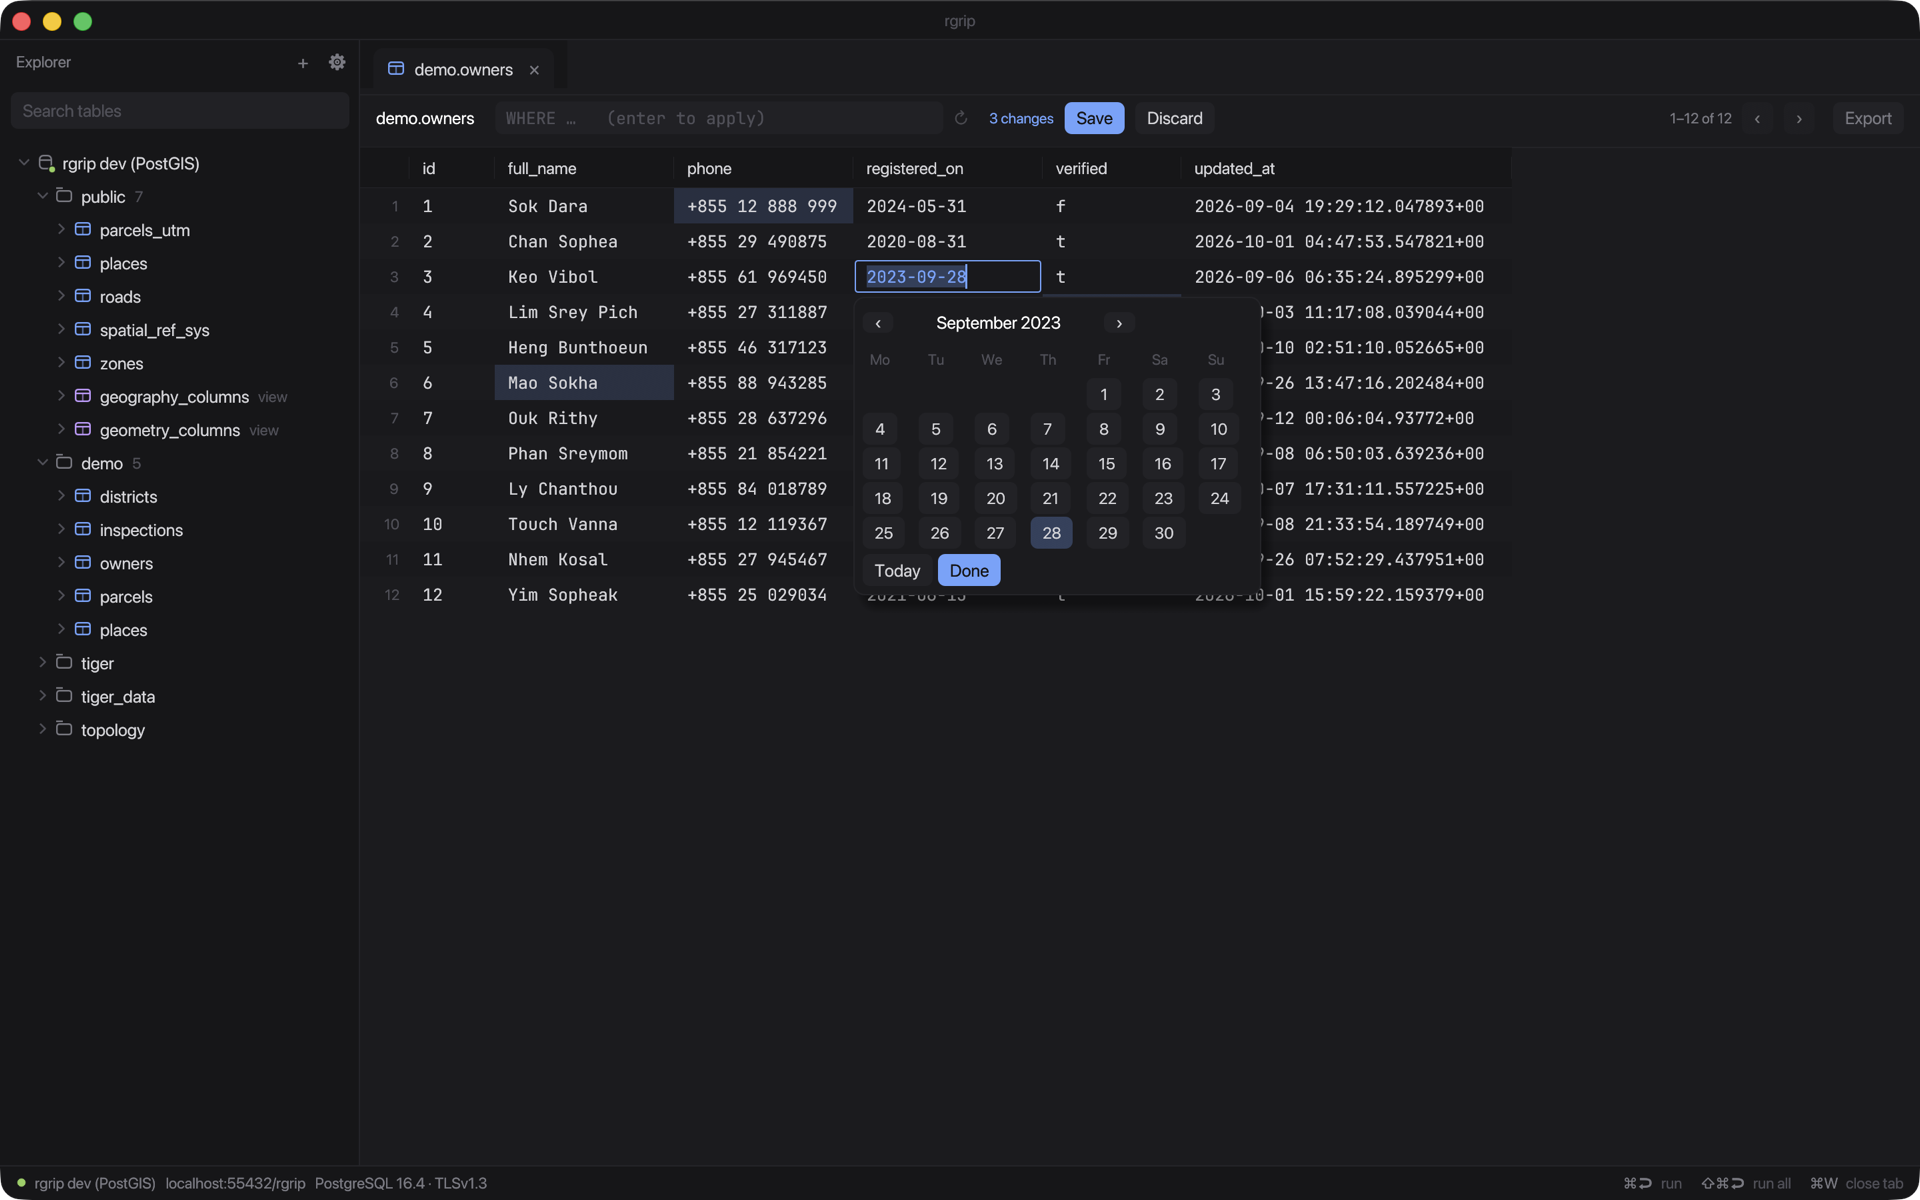The width and height of the screenshot is (1920, 1200).
Task: Close the demo.owners tab
Action: [534, 70]
